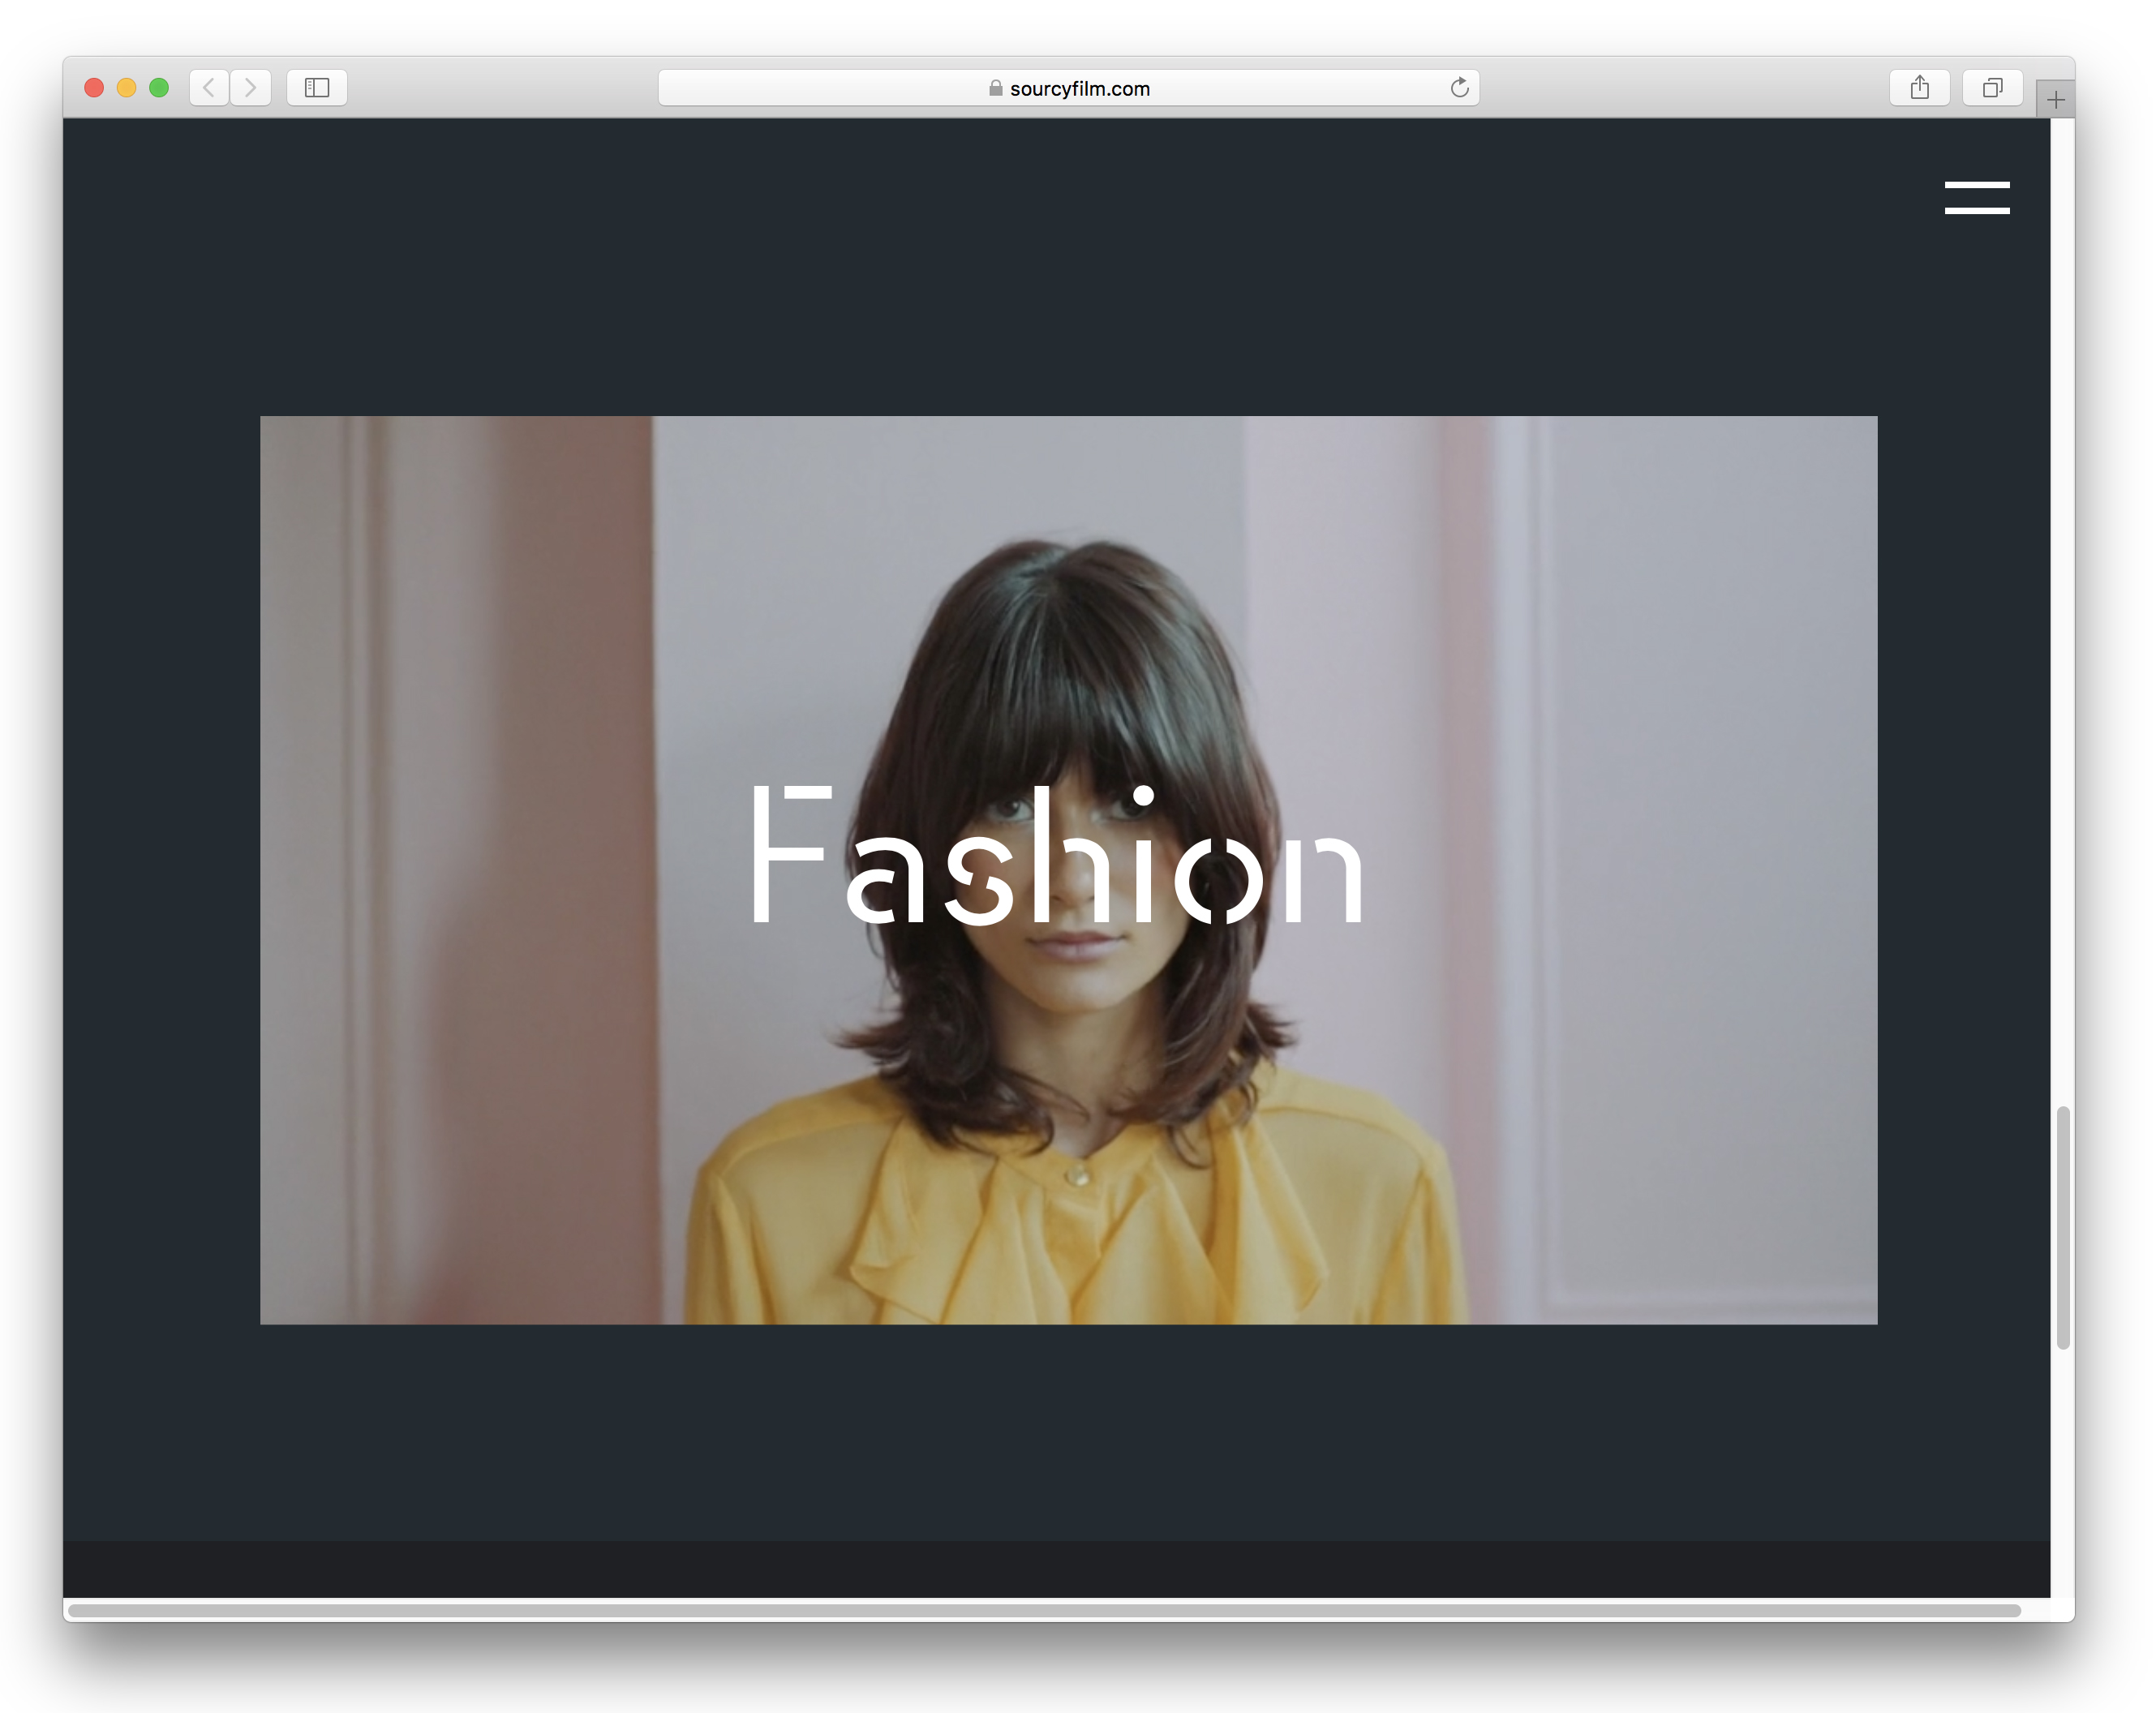Reload the page with refresh icon
This screenshot has height=1713, width=2156.
tap(1459, 88)
